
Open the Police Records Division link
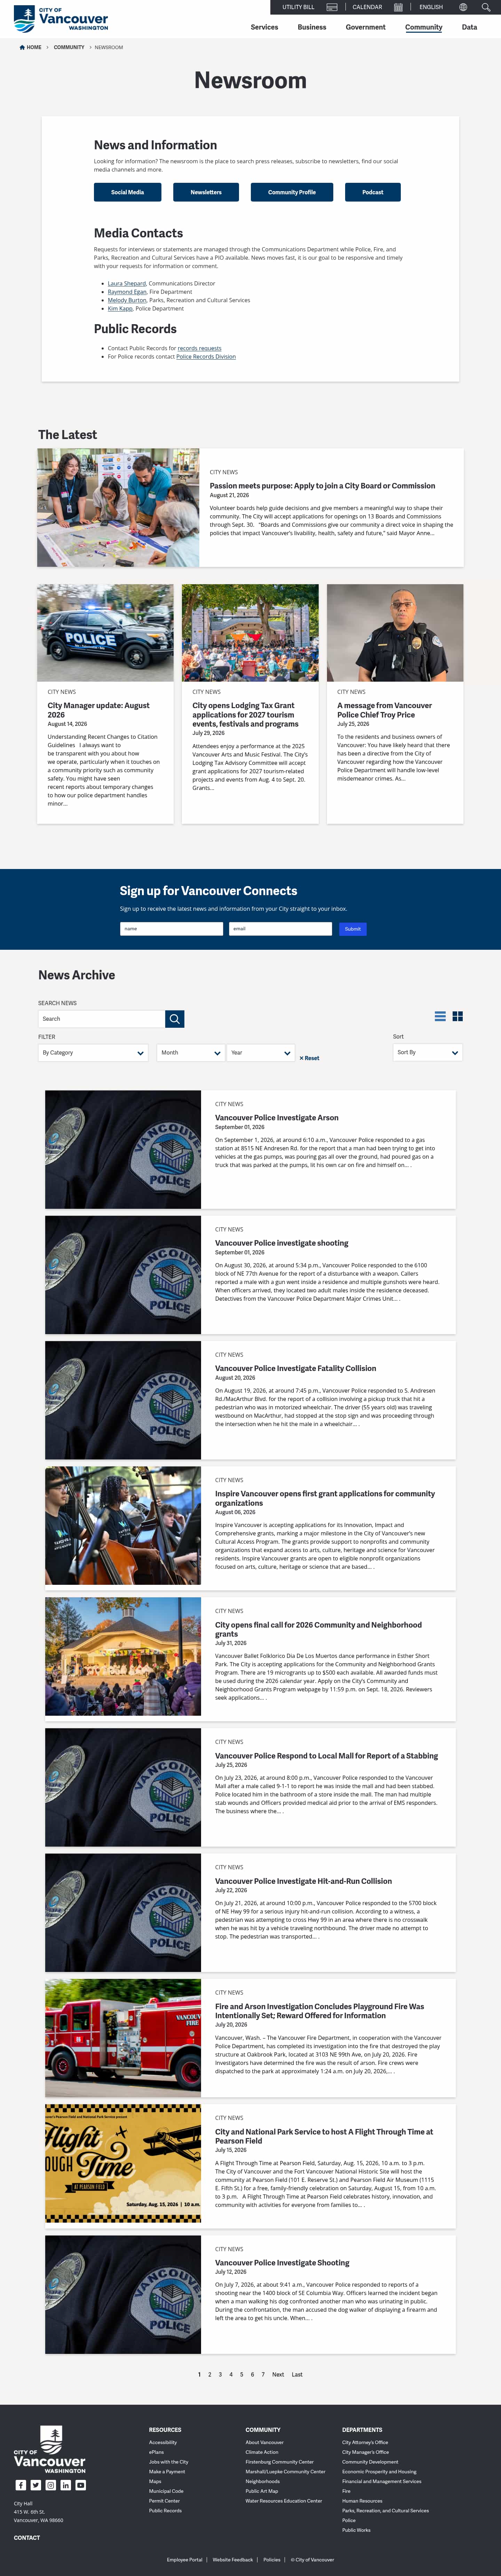point(206,356)
